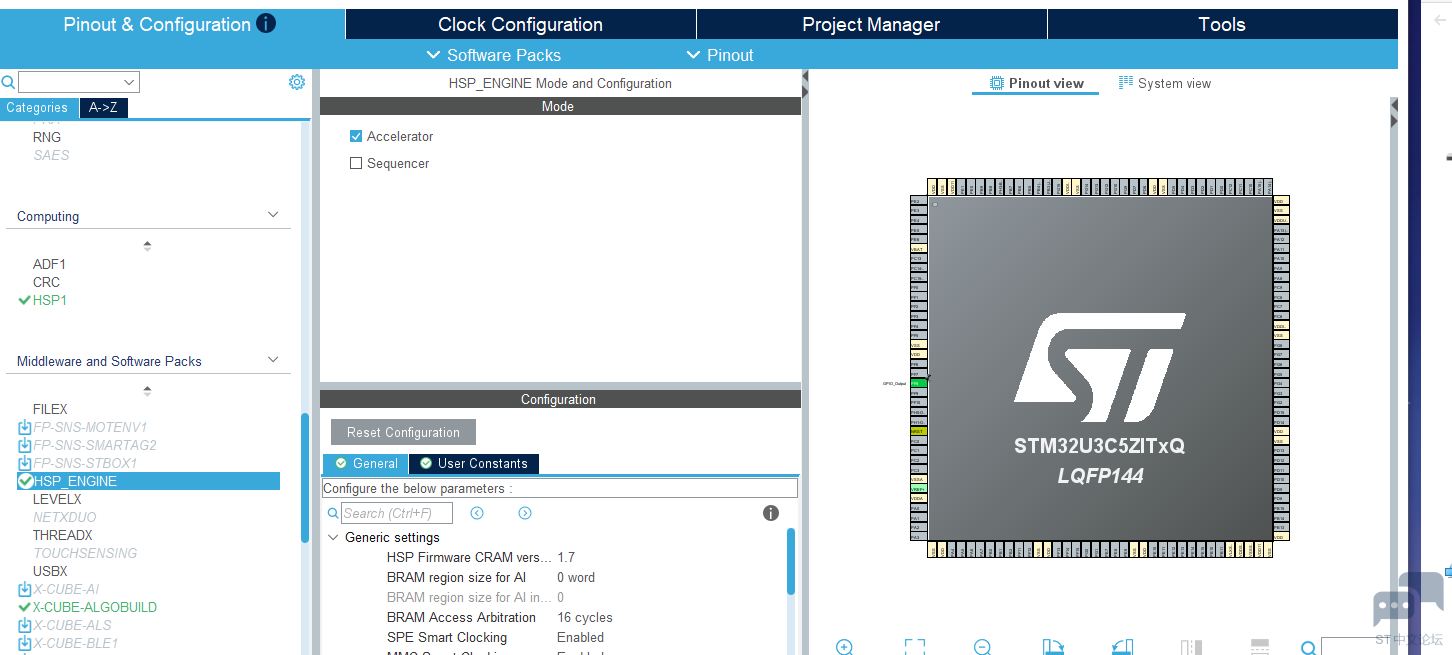
Task: Open the peripheral search combo box
Action: [x=79, y=82]
